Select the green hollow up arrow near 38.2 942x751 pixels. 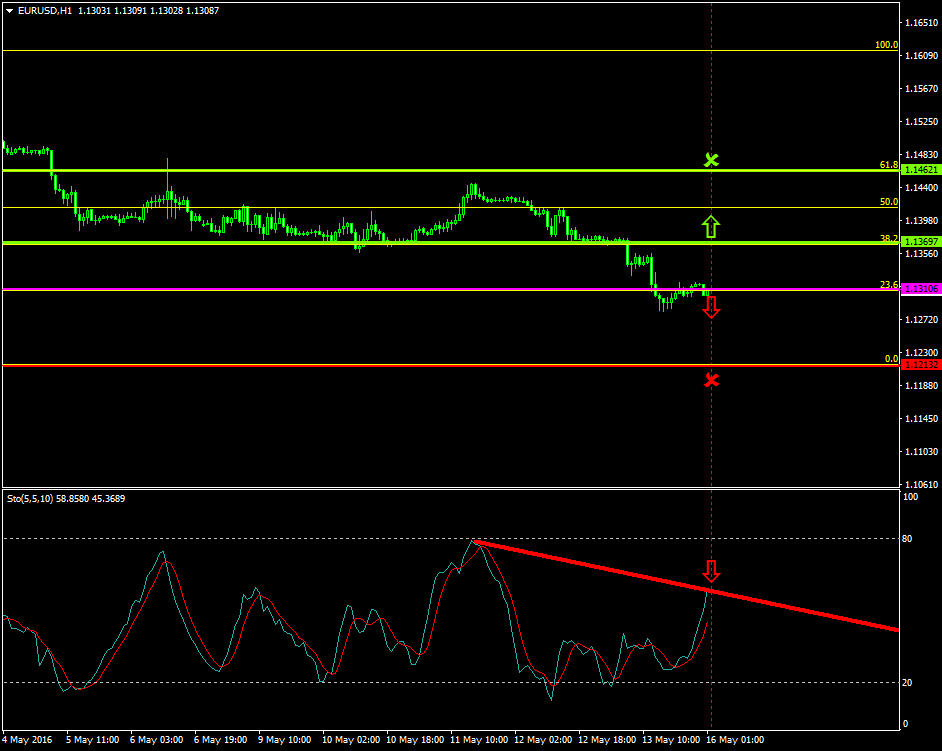(x=711, y=227)
